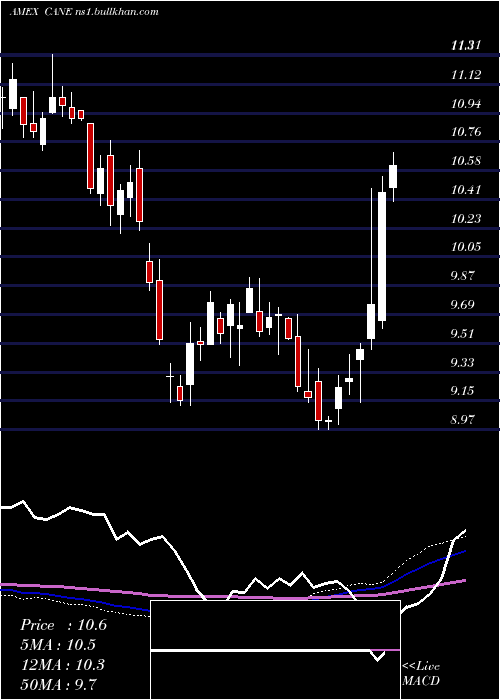Click the tall white candlestick rising to 10.41
500x700 pixels.
(x=382, y=256)
